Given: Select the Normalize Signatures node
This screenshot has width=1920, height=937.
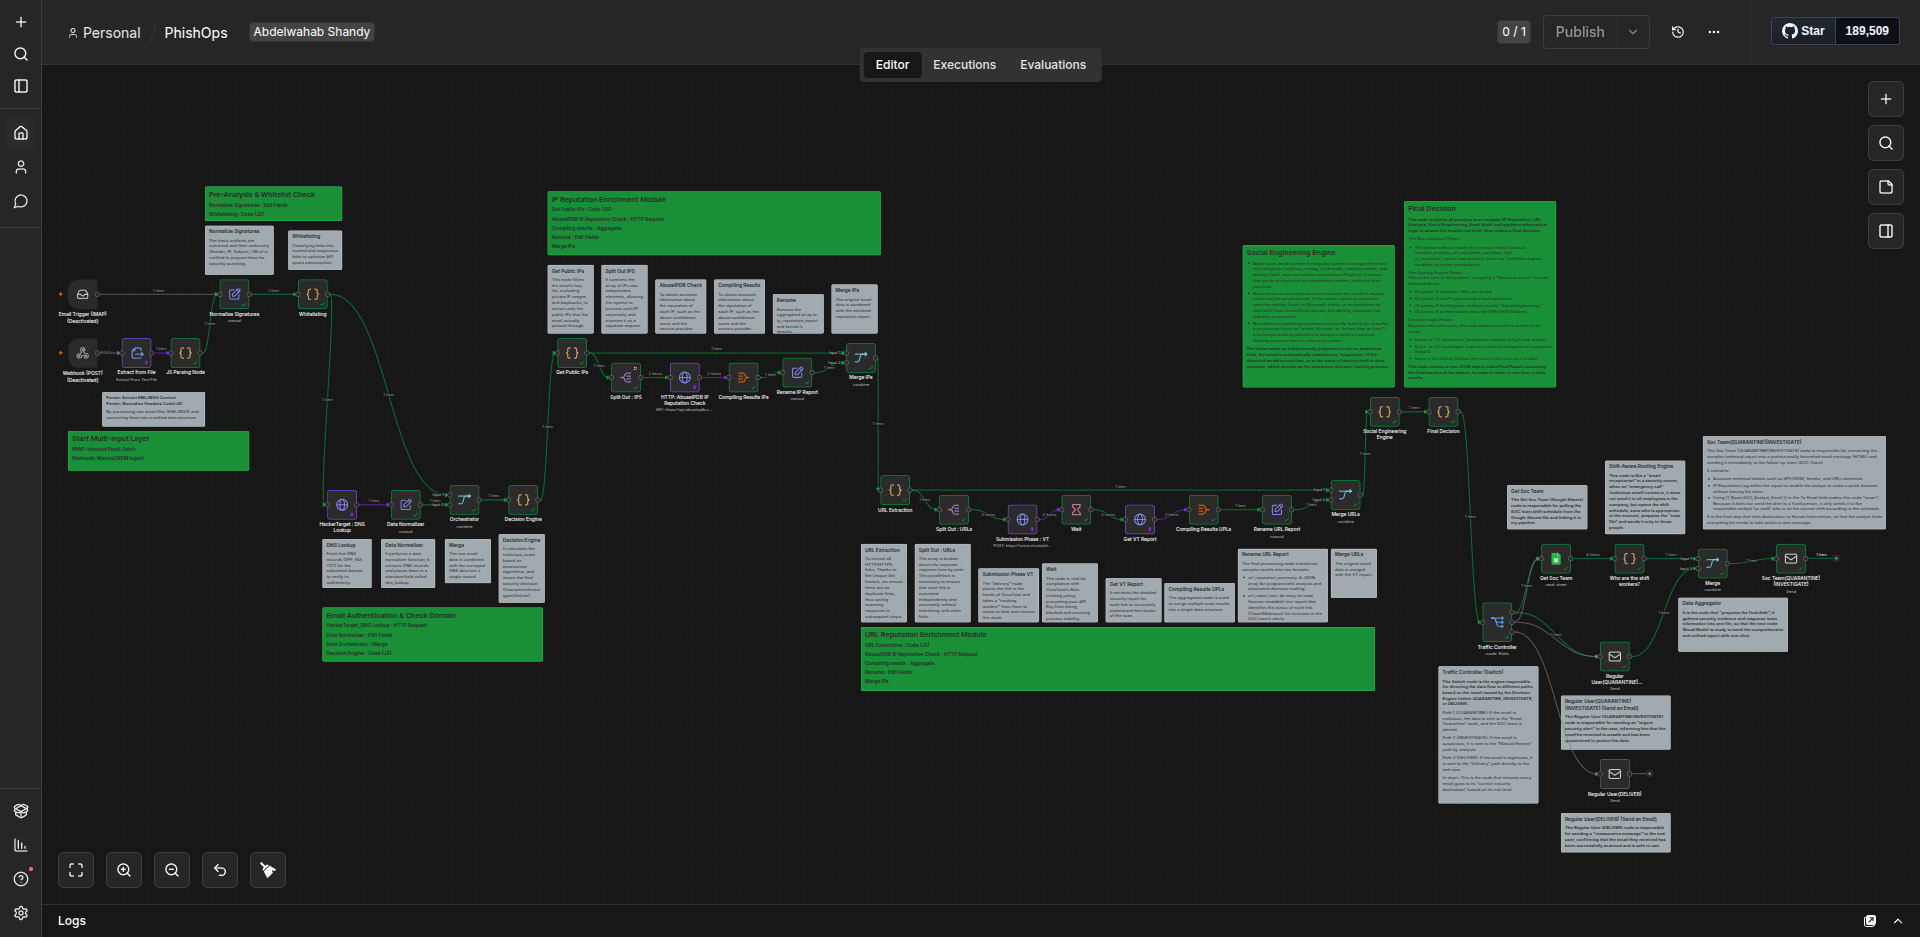Looking at the screenshot, I should click(234, 294).
